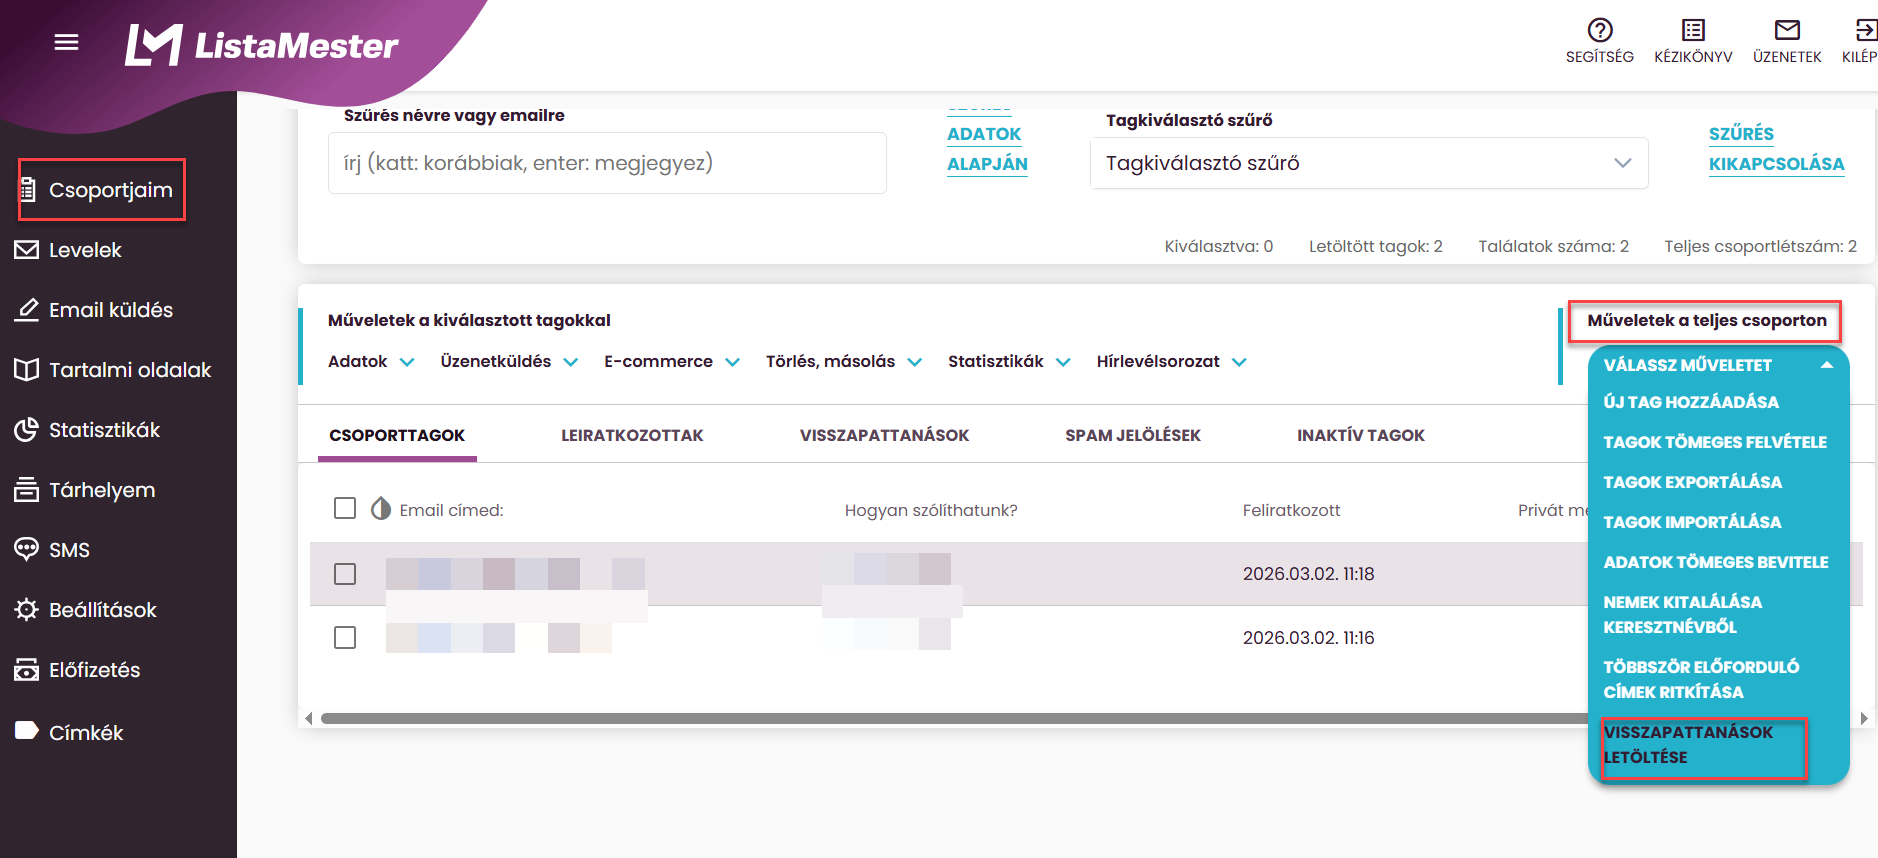The height and width of the screenshot is (858, 1878).
Task: Tick the checkbox for the 11:18 member row
Action: point(345,574)
